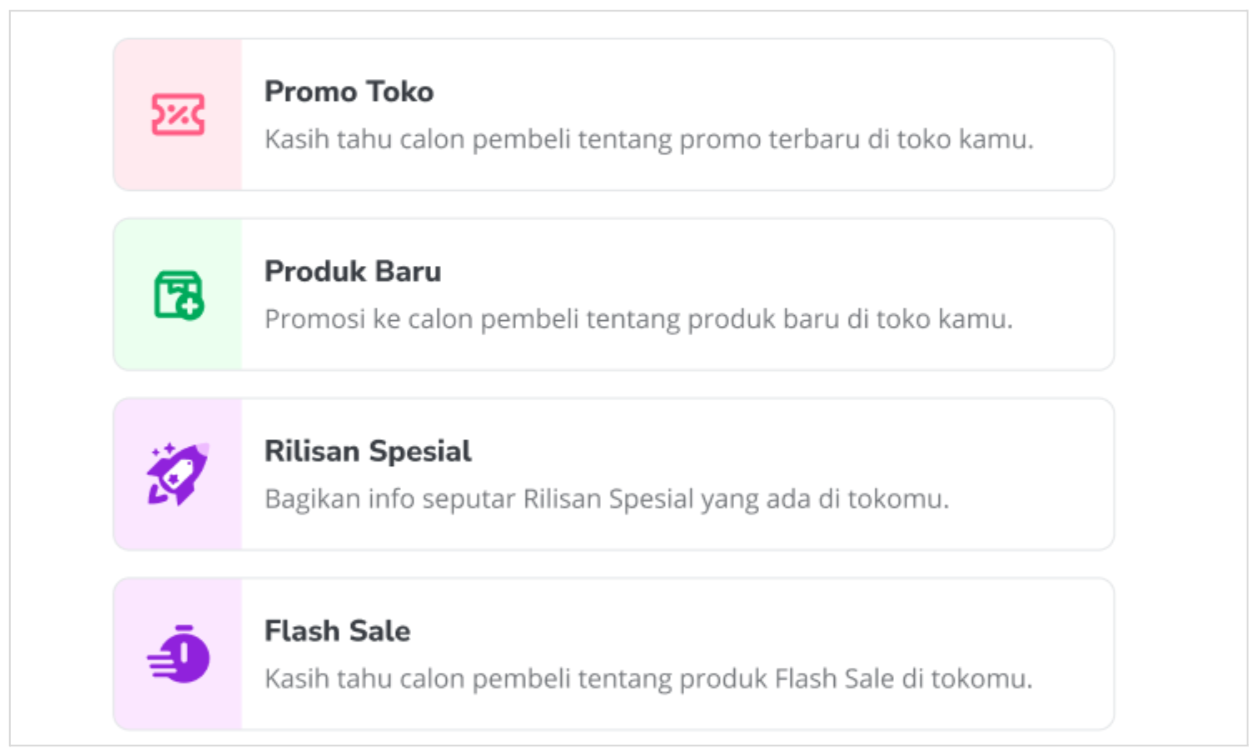1255x750 pixels.
Task: Click the Flash Sale description text
Action: pos(648,679)
